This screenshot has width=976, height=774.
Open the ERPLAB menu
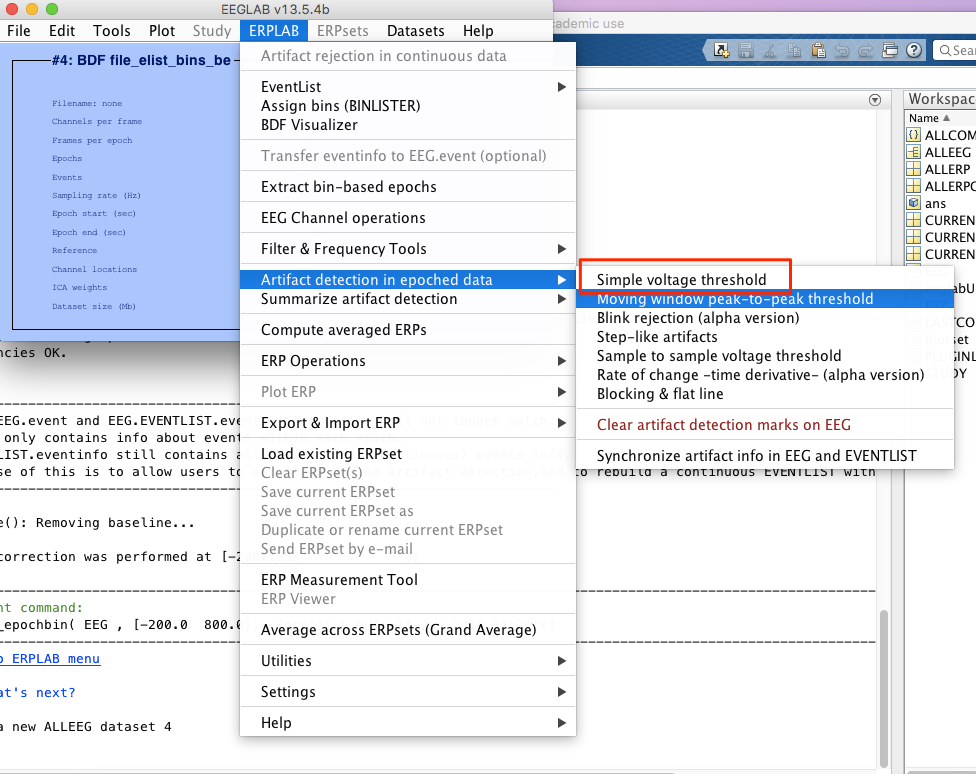(274, 31)
